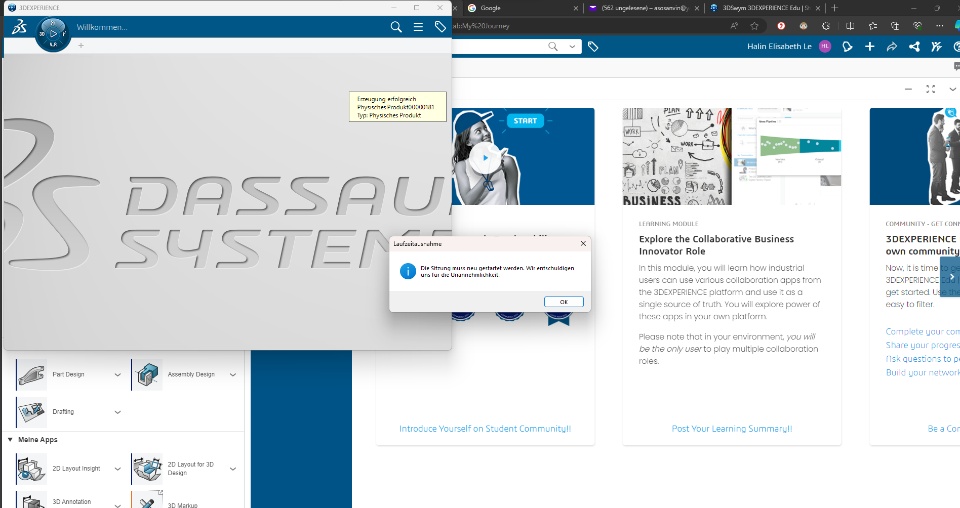Expand the Part Design chevron
This screenshot has width=960, height=508.
coord(118,375)
